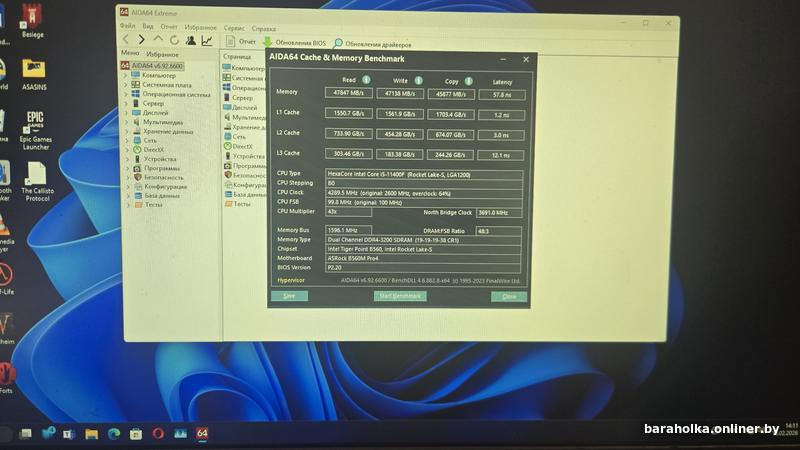
Task: Expand the Сервер tree node
Action: [127, 103]
